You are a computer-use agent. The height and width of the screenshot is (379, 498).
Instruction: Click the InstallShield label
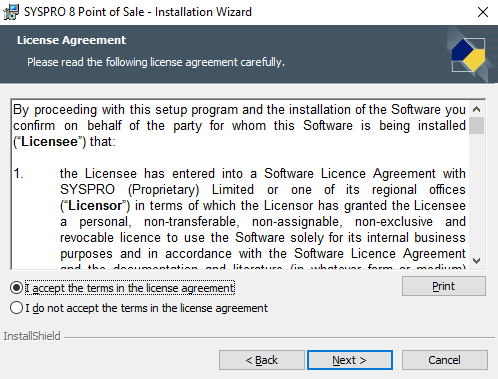point(32,336)
